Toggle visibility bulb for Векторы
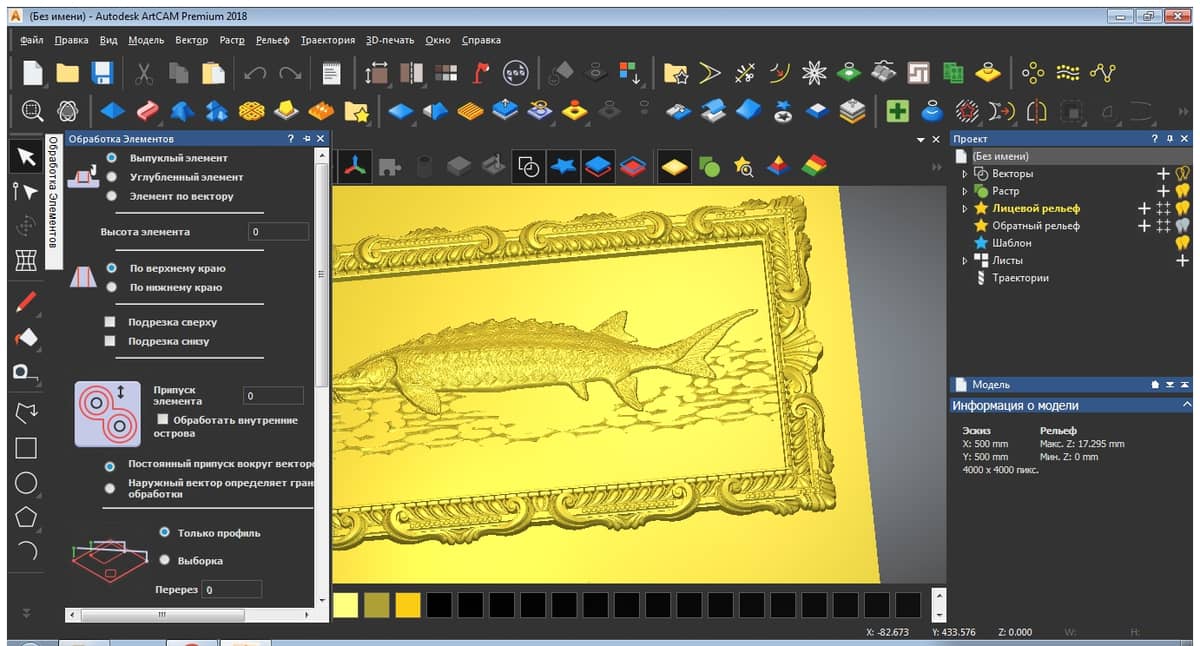This screenshot has height=646, width=1200. 1183,174
